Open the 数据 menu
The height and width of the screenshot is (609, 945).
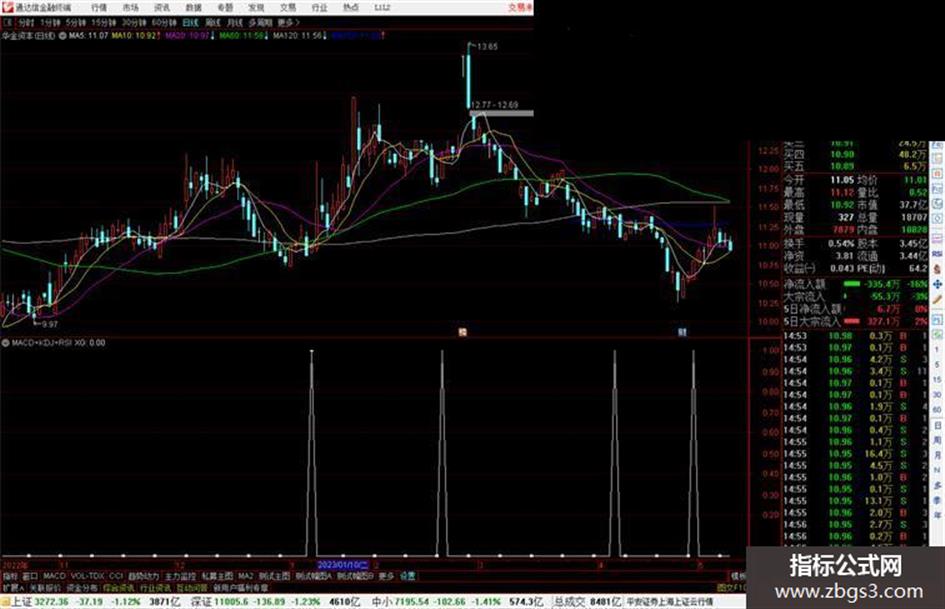tap(193, 8)
